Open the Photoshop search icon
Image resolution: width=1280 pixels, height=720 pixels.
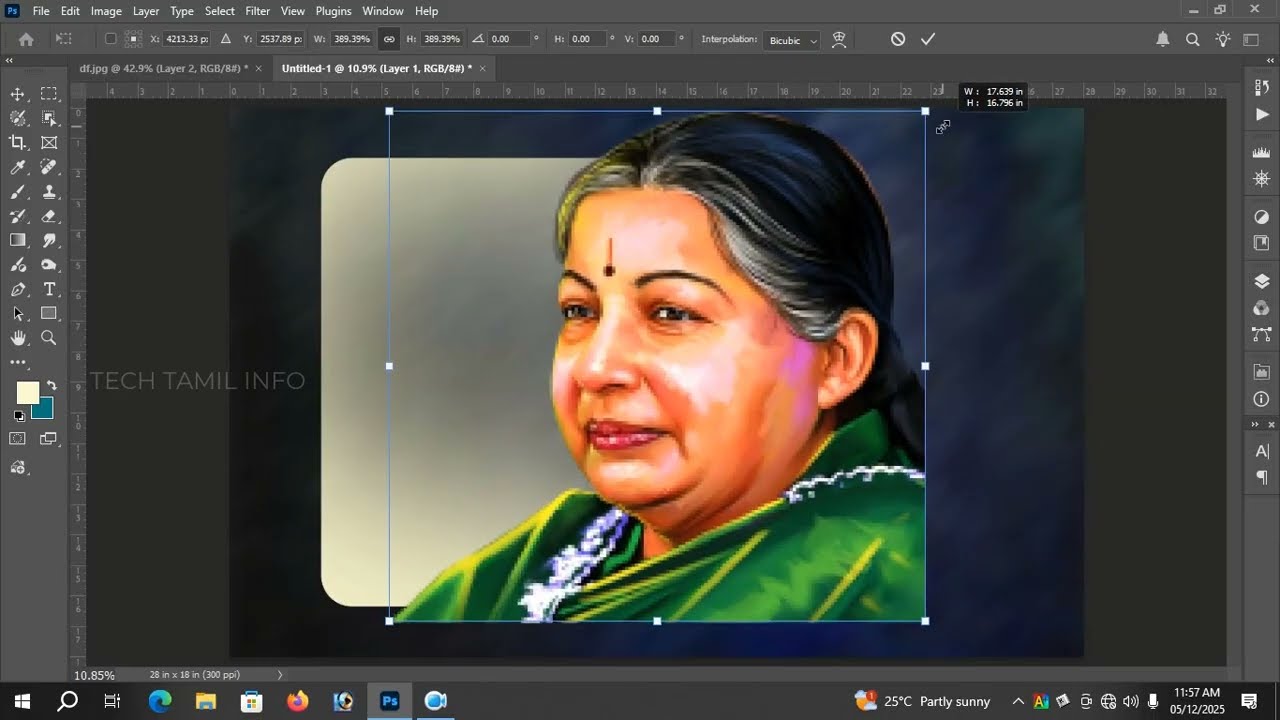[1192, 39]
